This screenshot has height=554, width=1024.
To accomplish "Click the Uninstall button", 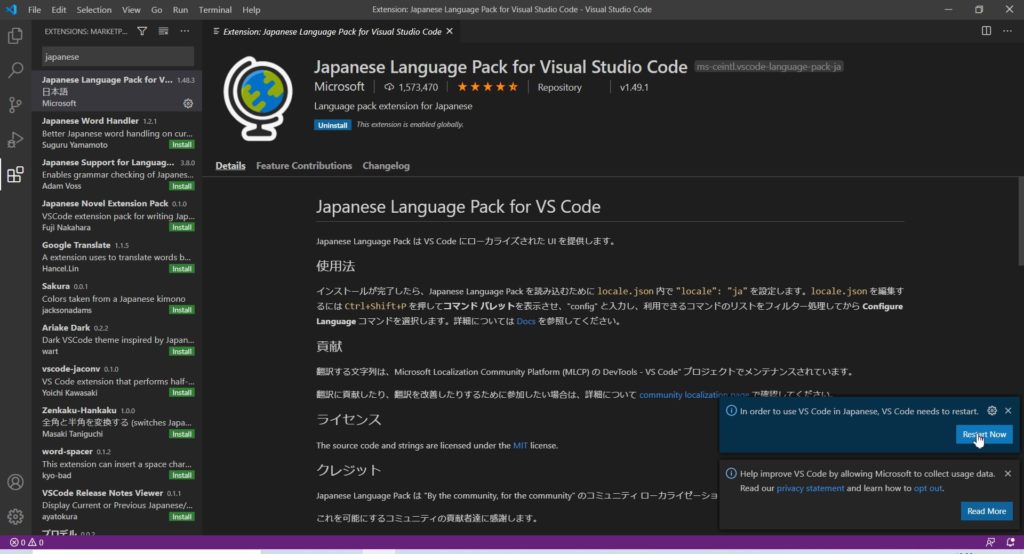I will 332,125.
